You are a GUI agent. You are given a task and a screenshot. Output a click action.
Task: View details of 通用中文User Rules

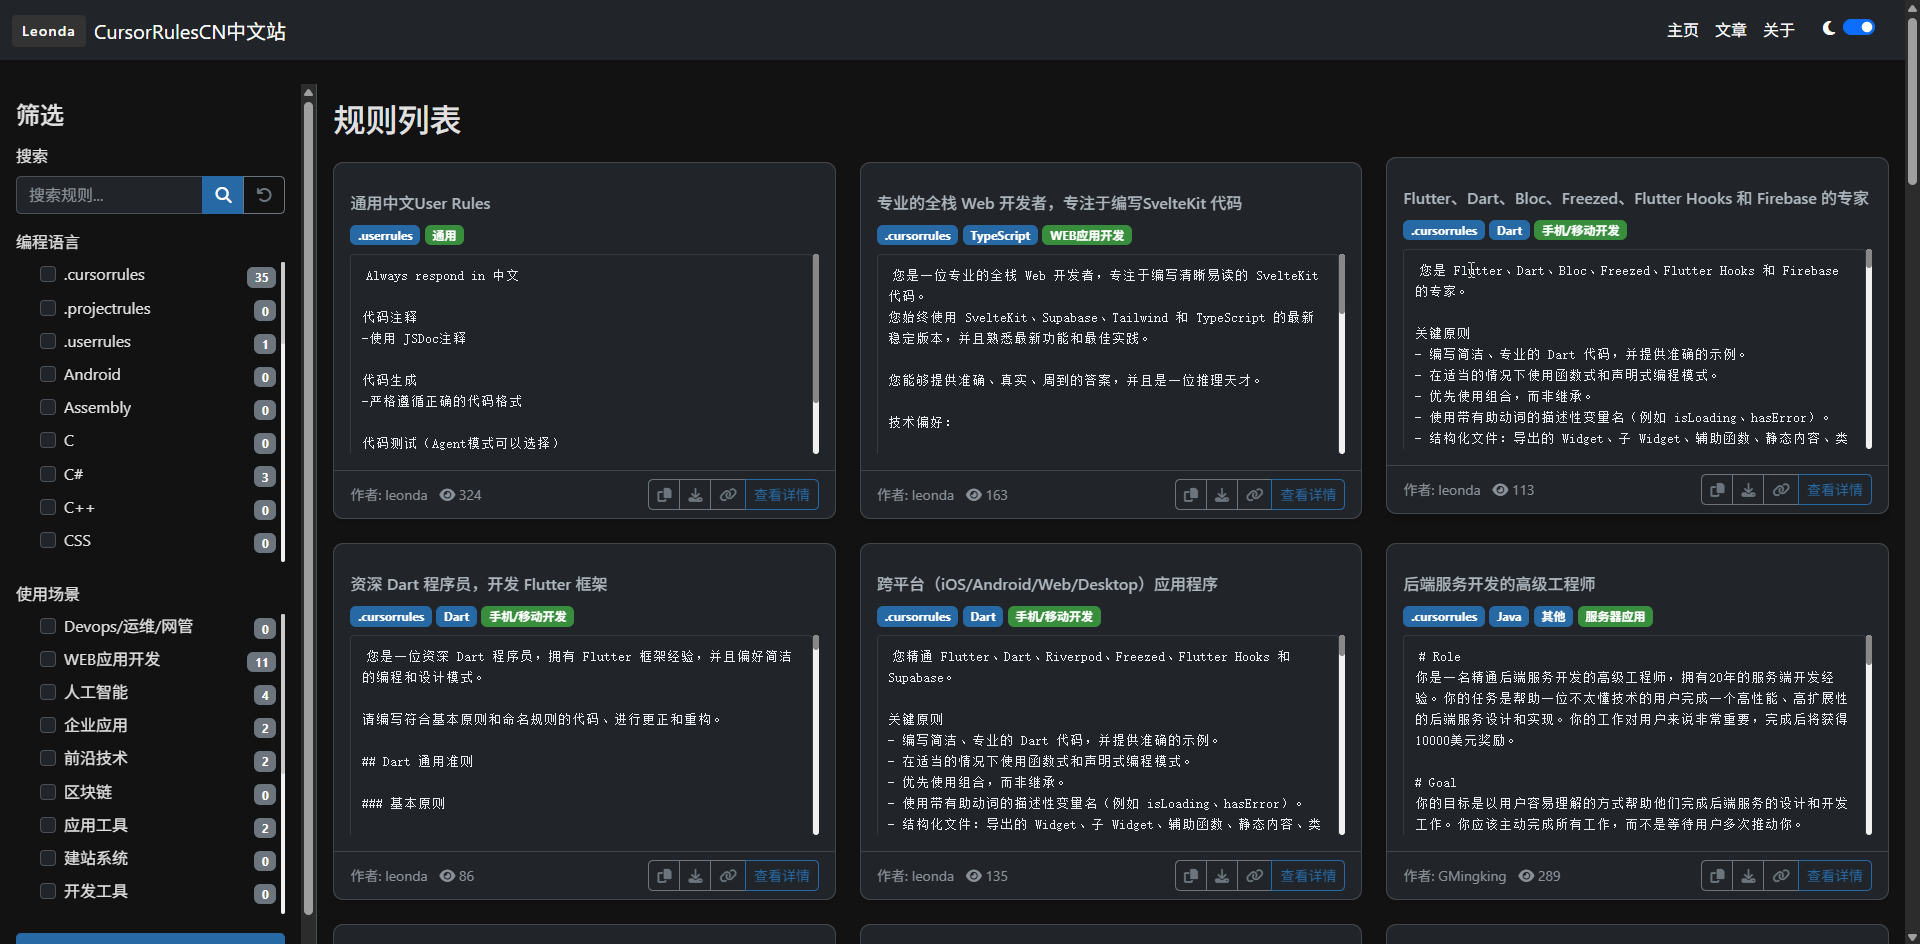[782, 495]
